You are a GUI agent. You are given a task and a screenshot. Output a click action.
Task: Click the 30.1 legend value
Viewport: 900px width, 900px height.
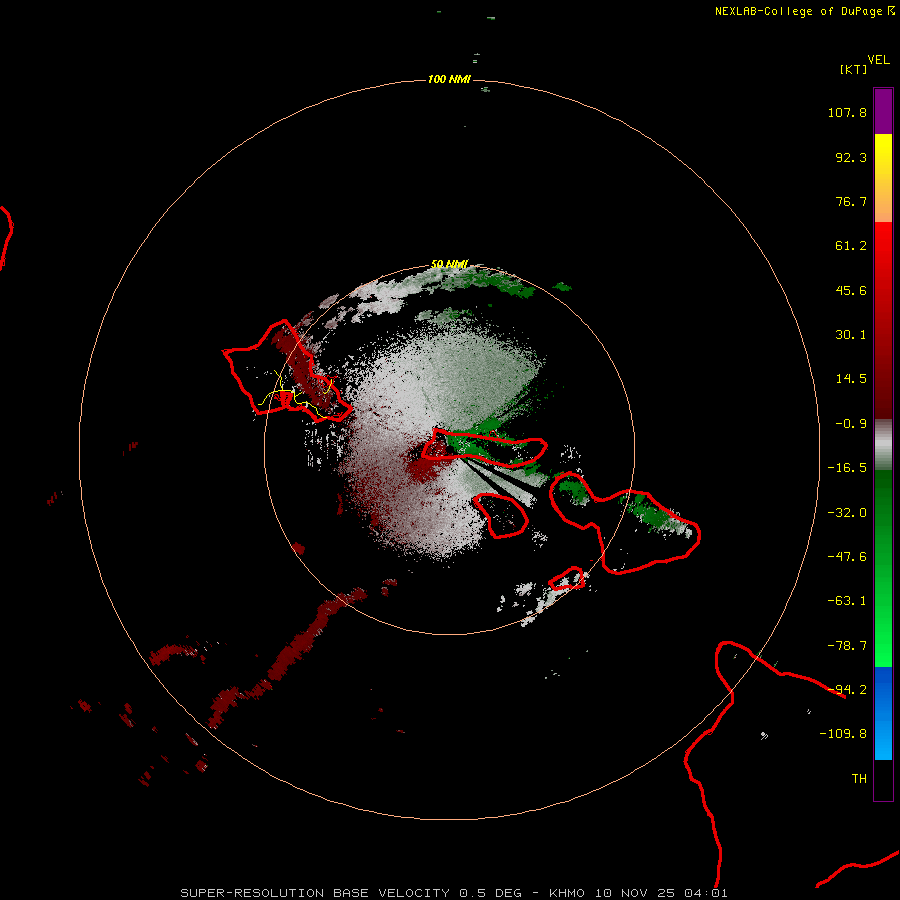(851, 335)
